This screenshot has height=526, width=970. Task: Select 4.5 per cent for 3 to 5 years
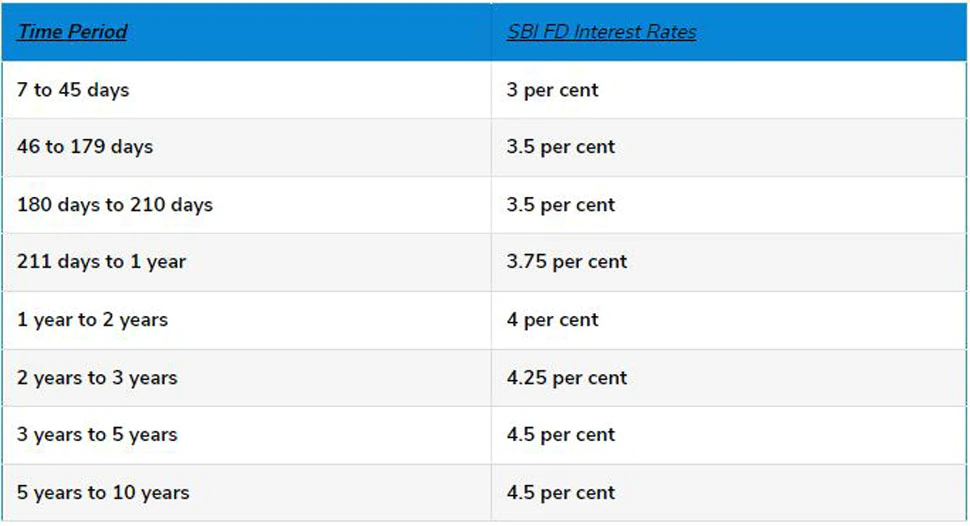(560, 435)
